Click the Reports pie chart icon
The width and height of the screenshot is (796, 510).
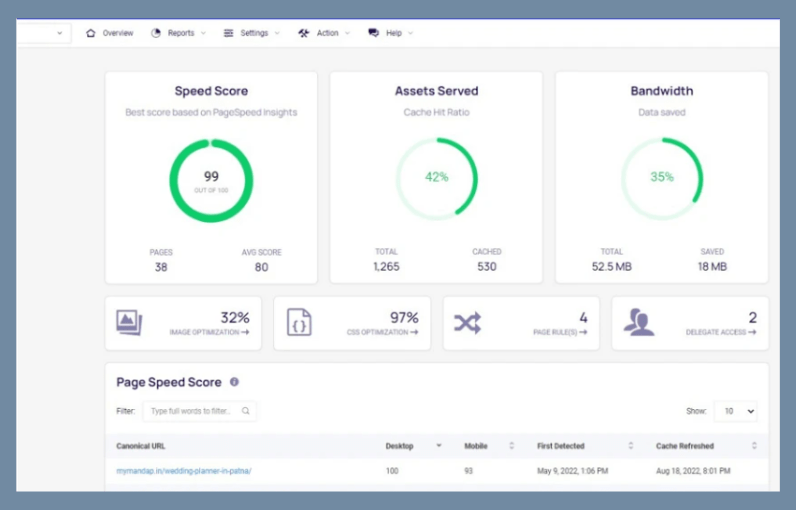tap(156, 33)
